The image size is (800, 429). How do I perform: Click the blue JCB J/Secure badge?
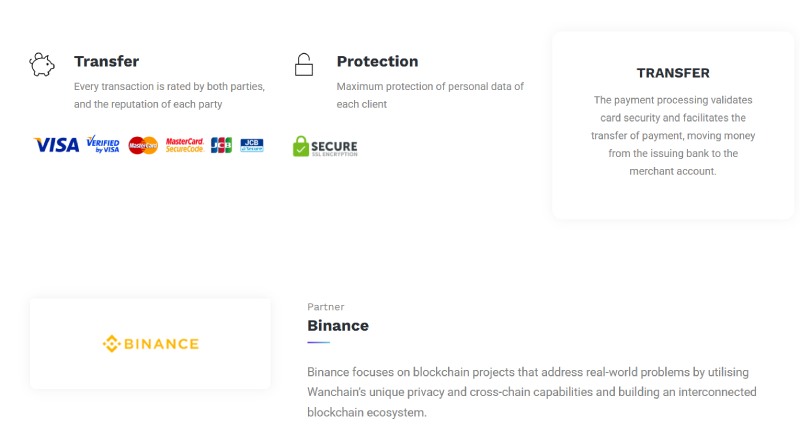[252, 145]
